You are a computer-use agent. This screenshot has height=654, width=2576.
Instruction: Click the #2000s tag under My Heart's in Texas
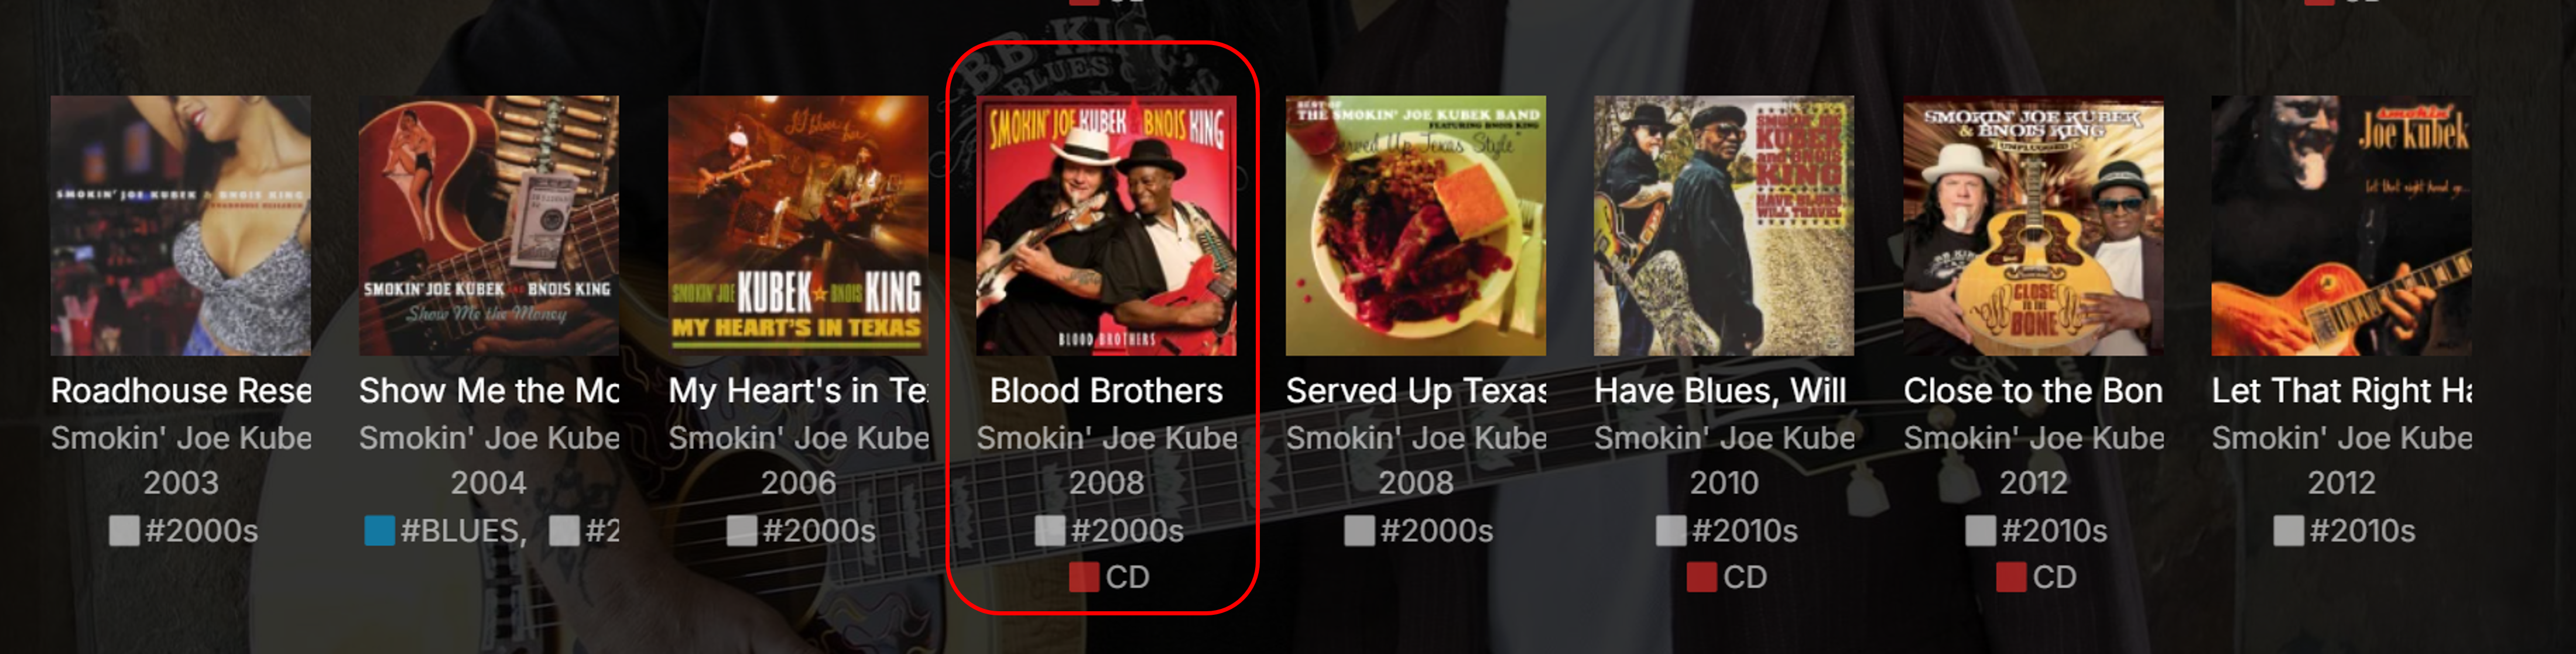click(x=801, y=530)
